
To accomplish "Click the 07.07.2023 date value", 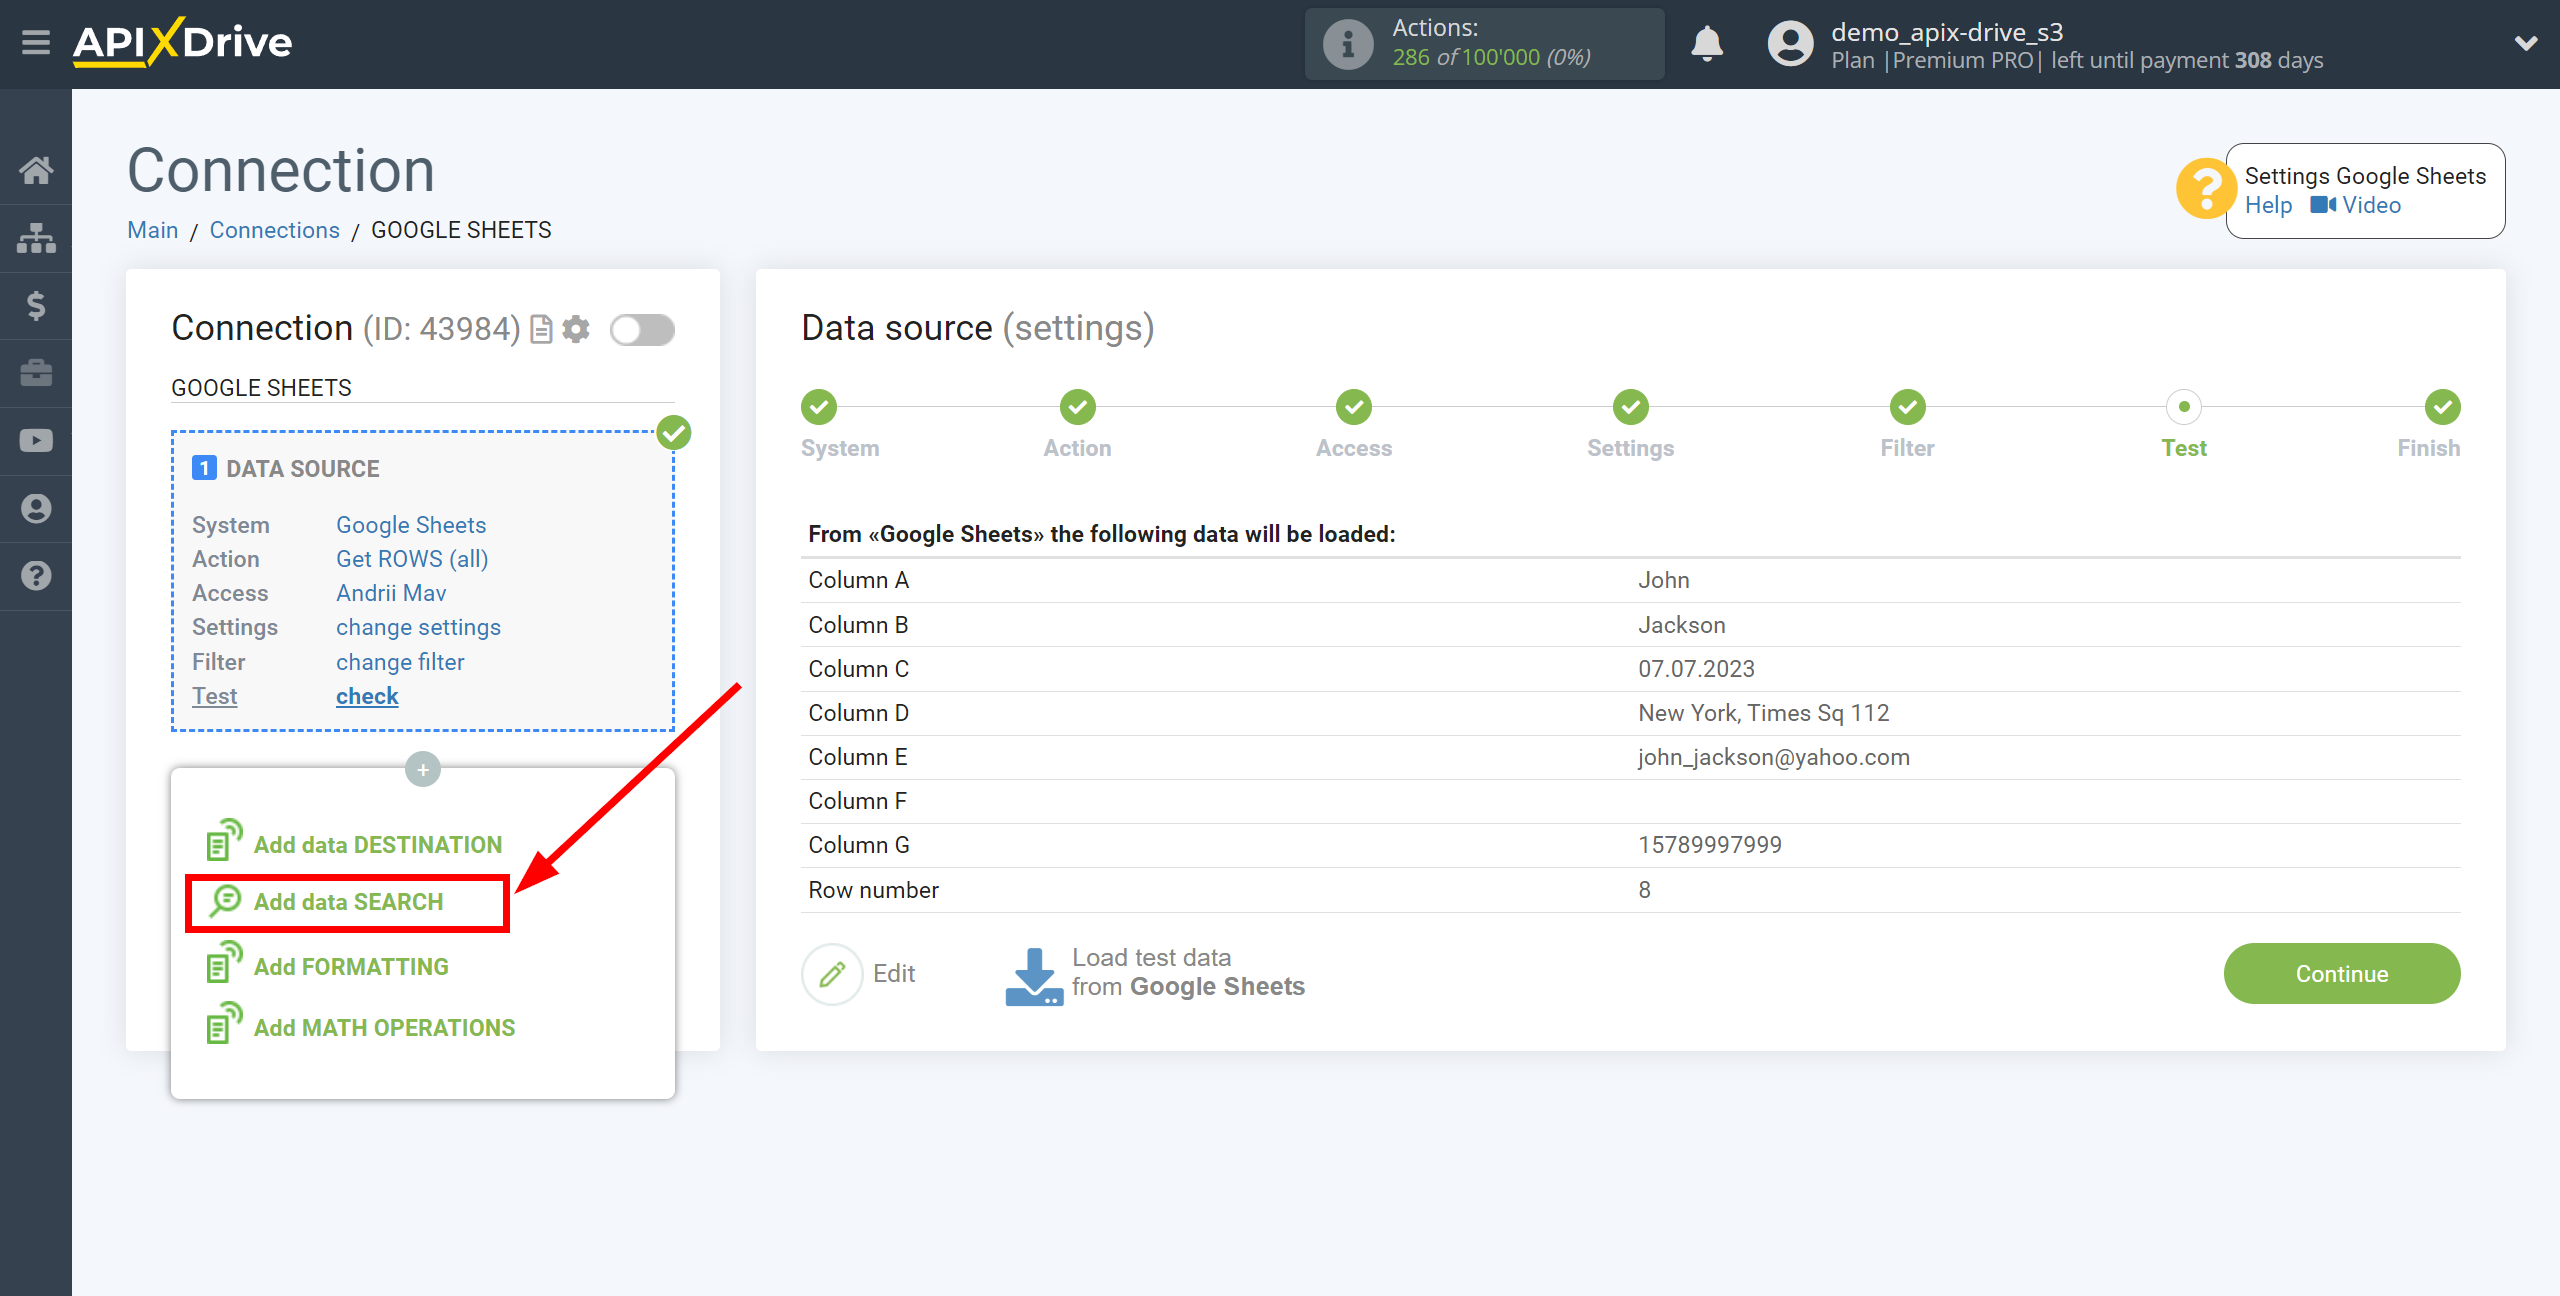I will [x=1696, y=669].
